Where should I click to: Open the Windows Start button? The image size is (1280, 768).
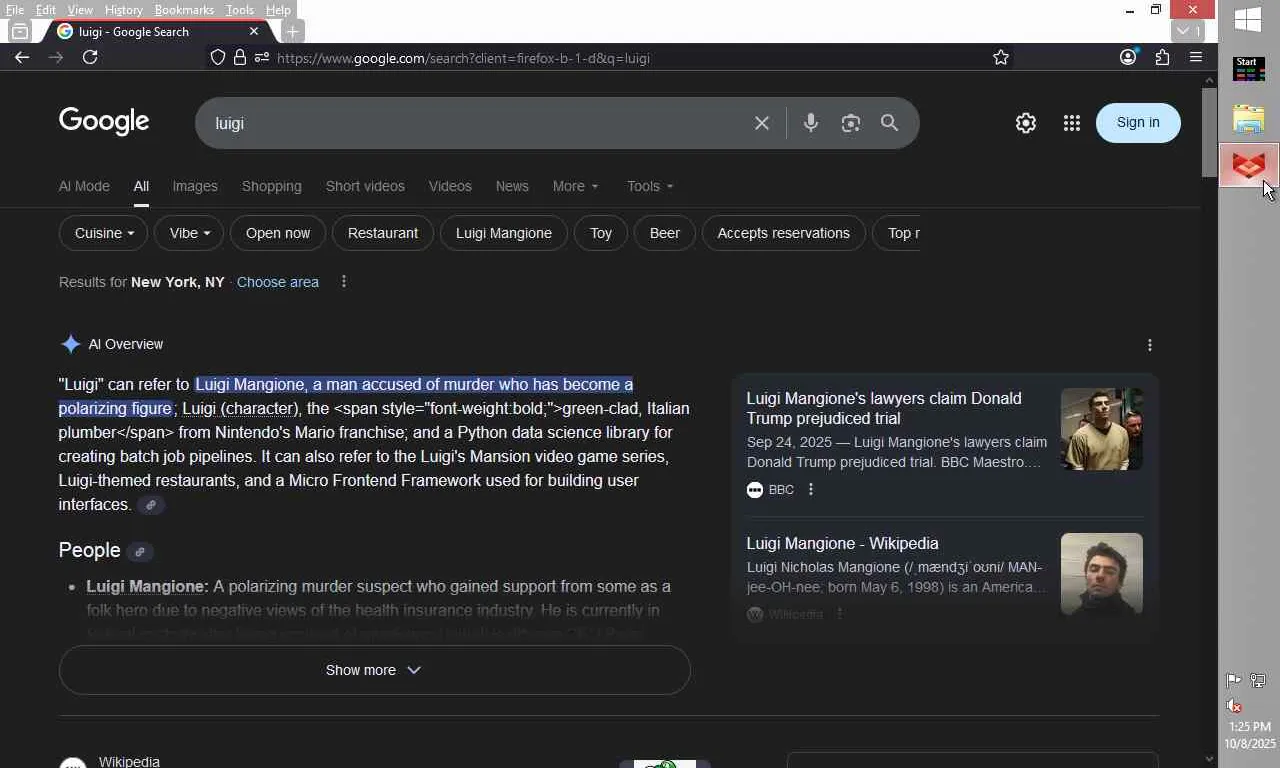click(x=1248, y=20)
